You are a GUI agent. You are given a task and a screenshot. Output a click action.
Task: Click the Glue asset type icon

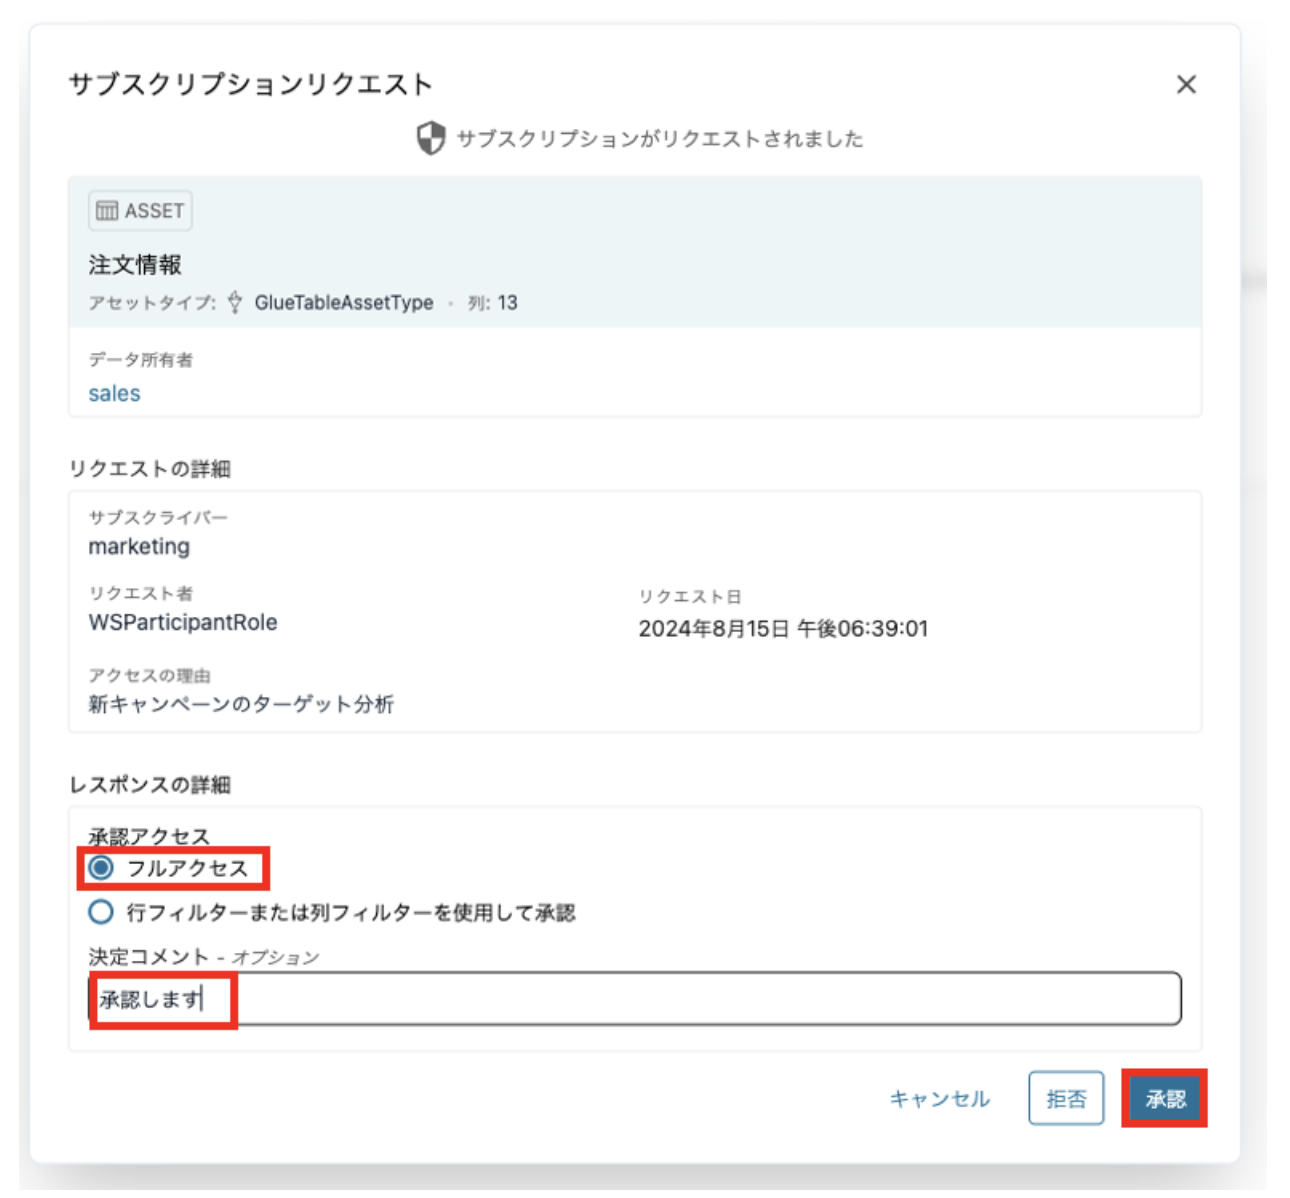pos(235,302)
